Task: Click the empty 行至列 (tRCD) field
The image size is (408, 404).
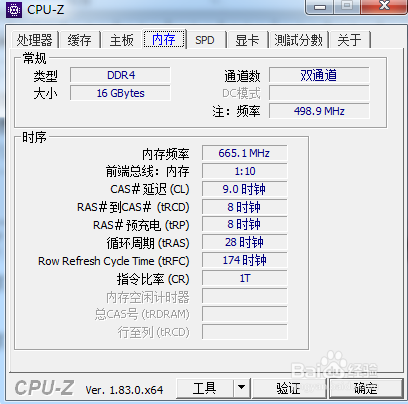Action: coord(244,332)
